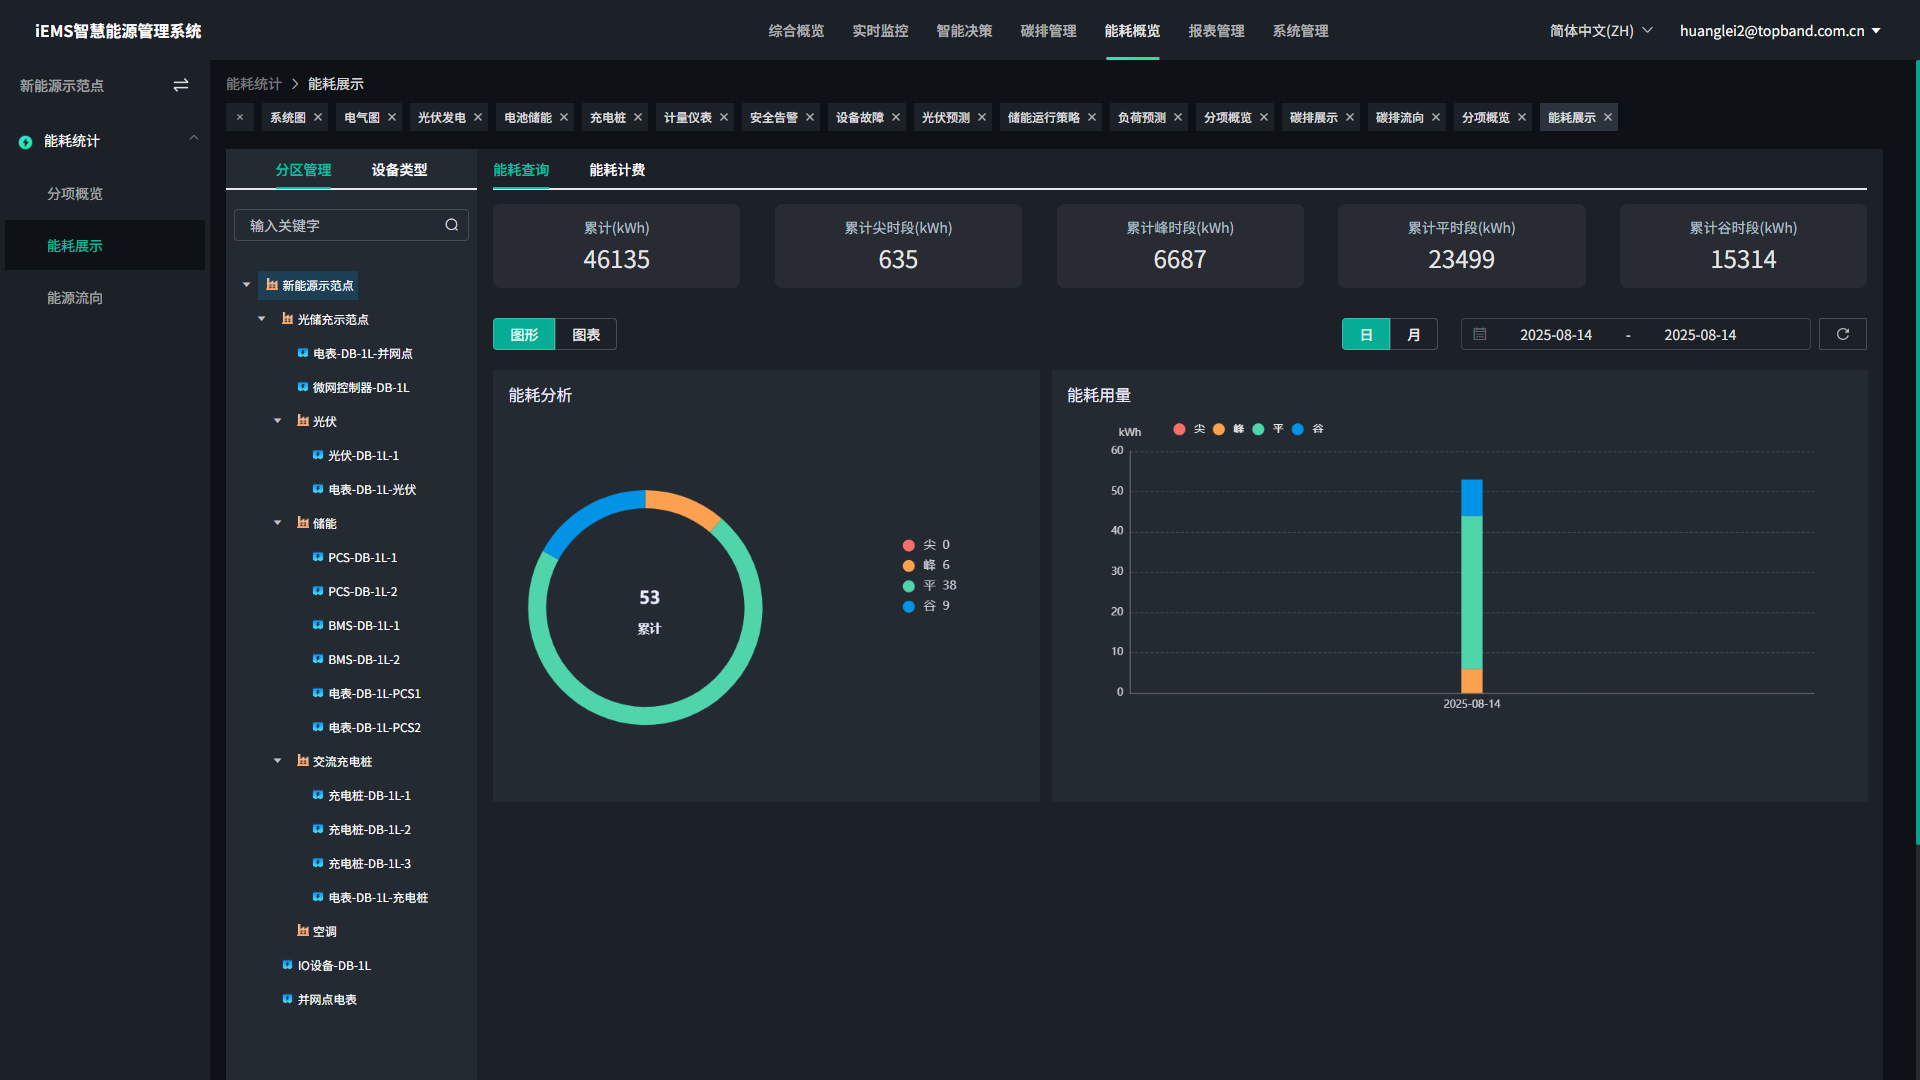The image size is (1920, 1080).
Task: Close the 碳排流向 tab with its X
Action: (1436, 118)
